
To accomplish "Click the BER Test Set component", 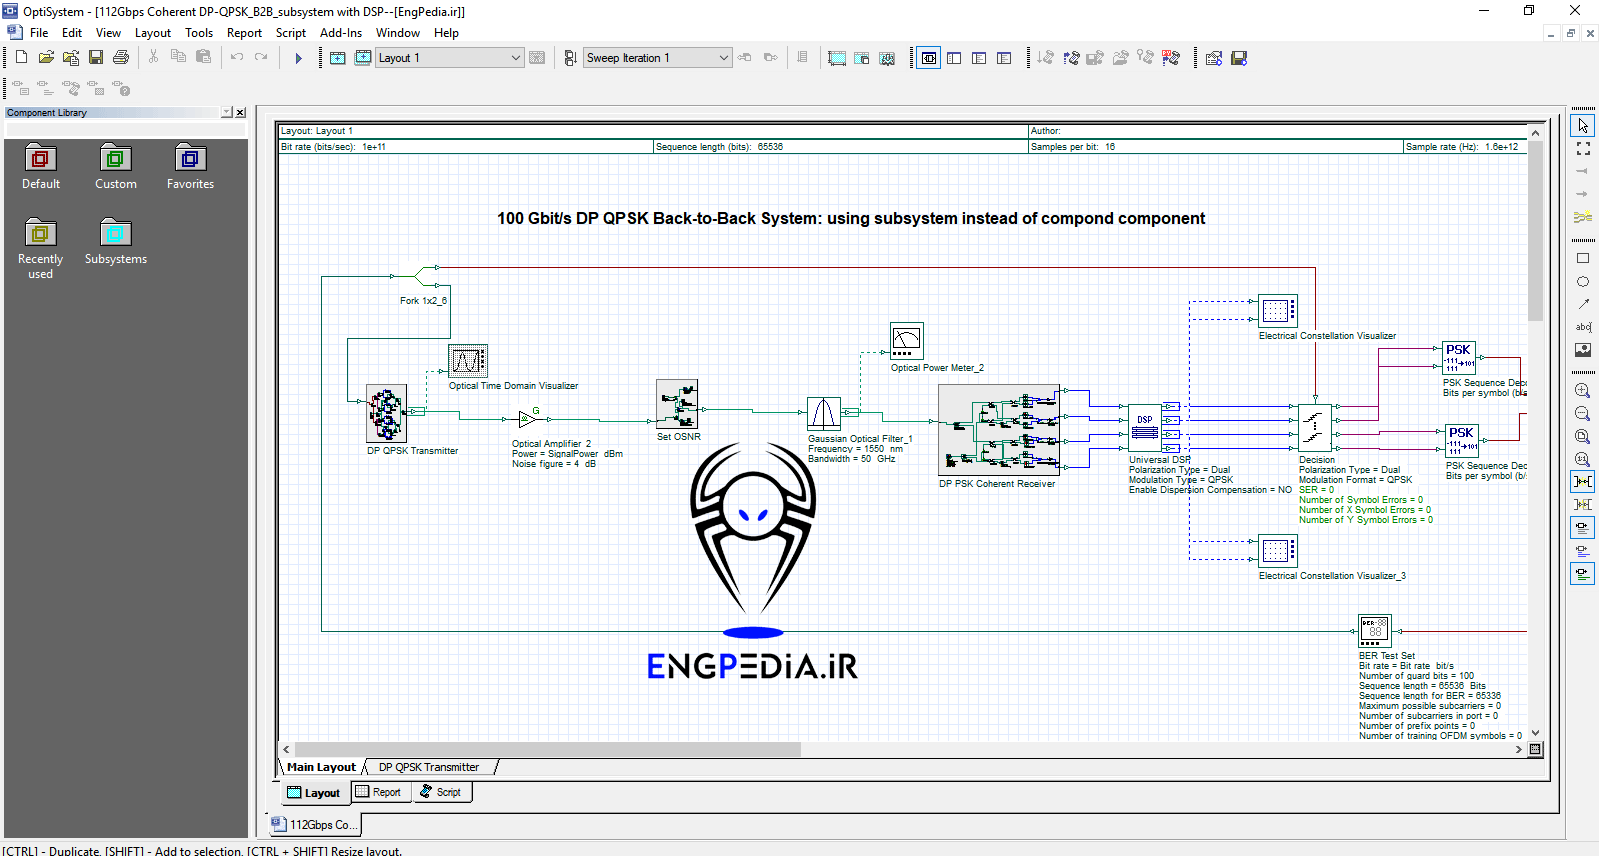I will [x=1375, y=631].
